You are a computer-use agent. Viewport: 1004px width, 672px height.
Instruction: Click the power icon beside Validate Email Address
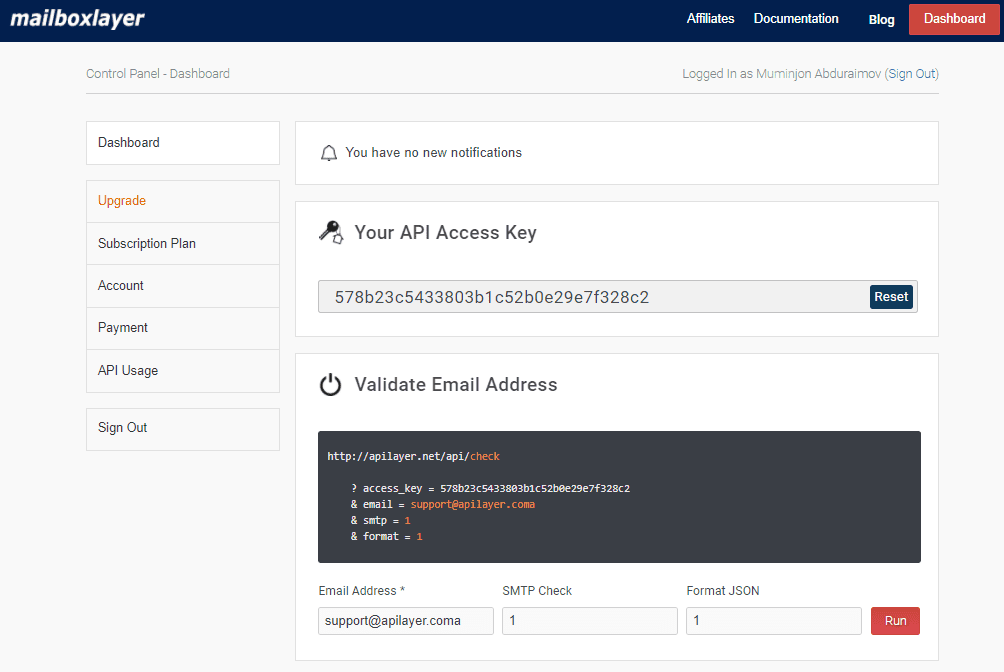click(330, 384)
